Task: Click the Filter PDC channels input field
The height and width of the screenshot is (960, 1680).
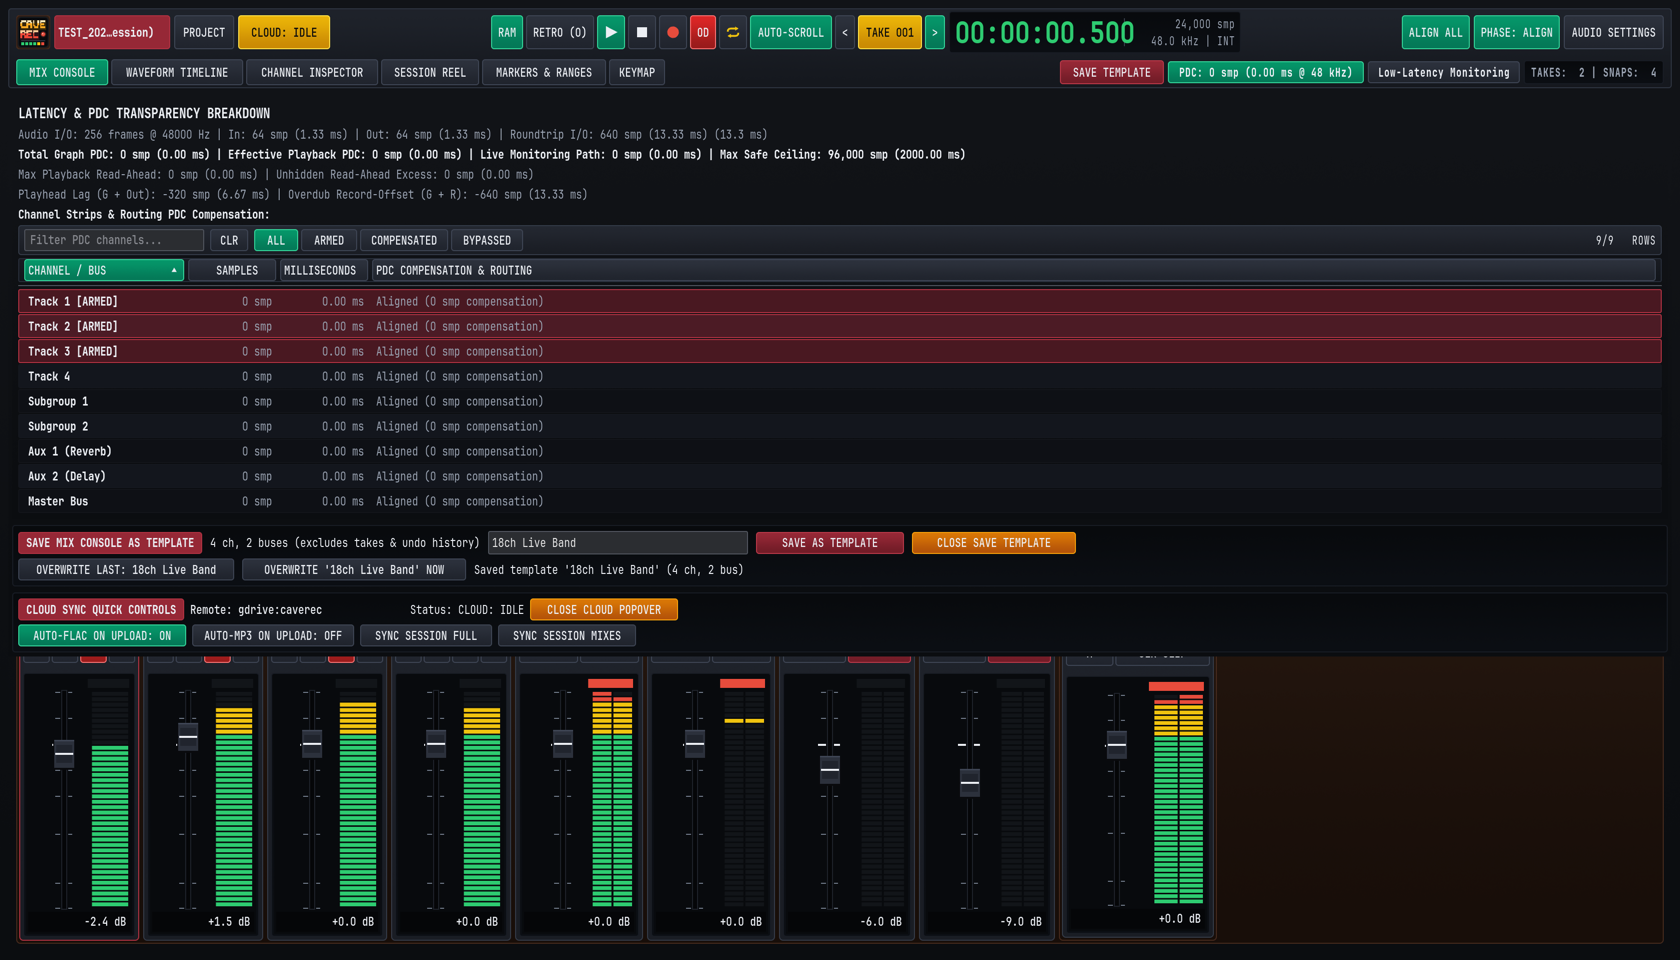Action: click(114, 240)
